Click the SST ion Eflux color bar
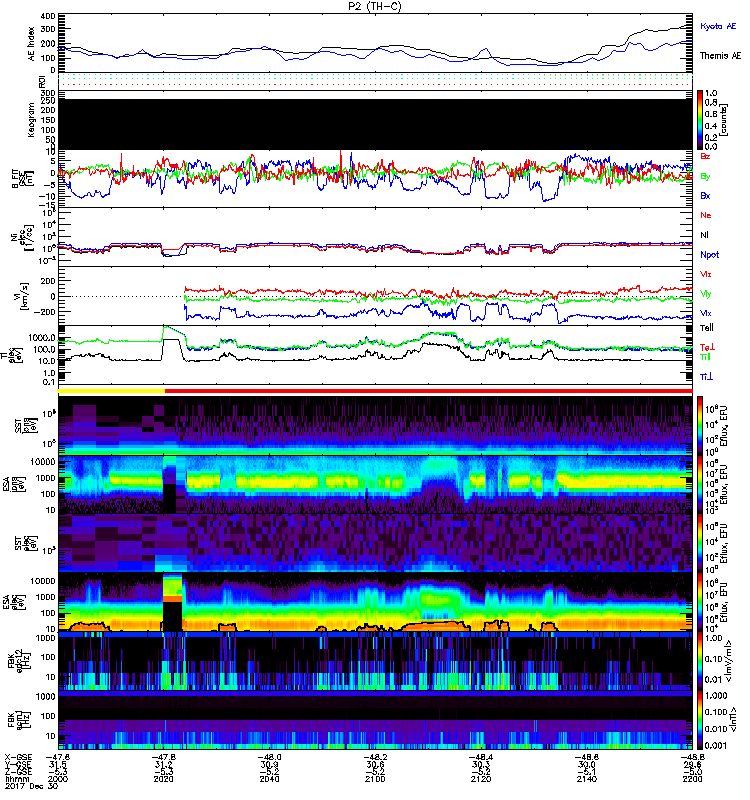This screenshot has width=750, height=800. click(x=700, y=425)
